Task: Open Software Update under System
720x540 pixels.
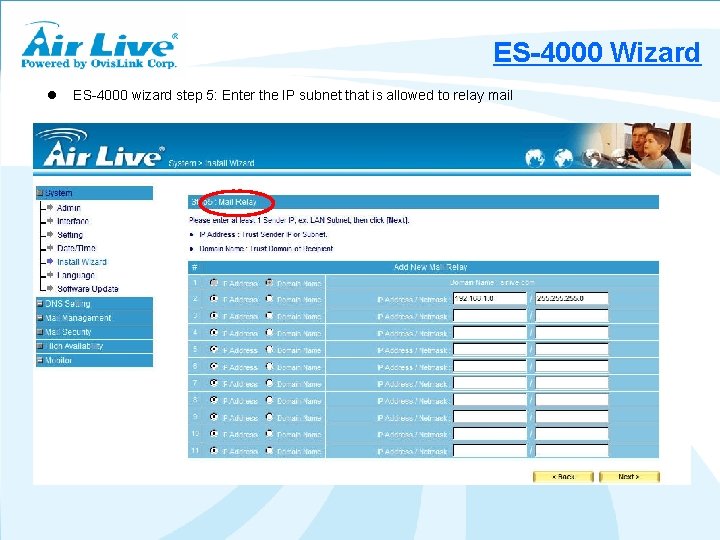Action: (x=88, y=289)
